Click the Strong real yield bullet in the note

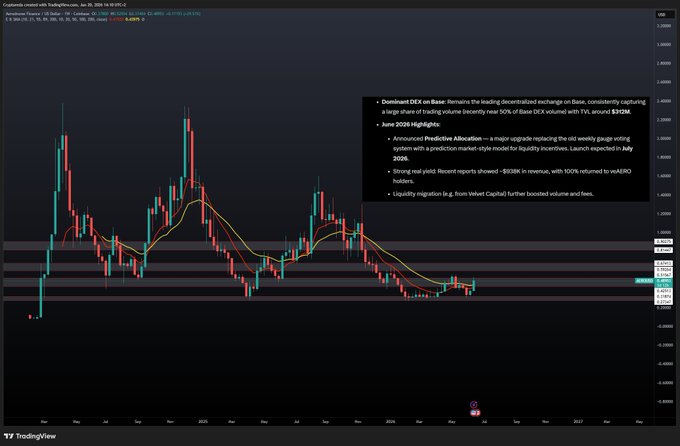512,176
